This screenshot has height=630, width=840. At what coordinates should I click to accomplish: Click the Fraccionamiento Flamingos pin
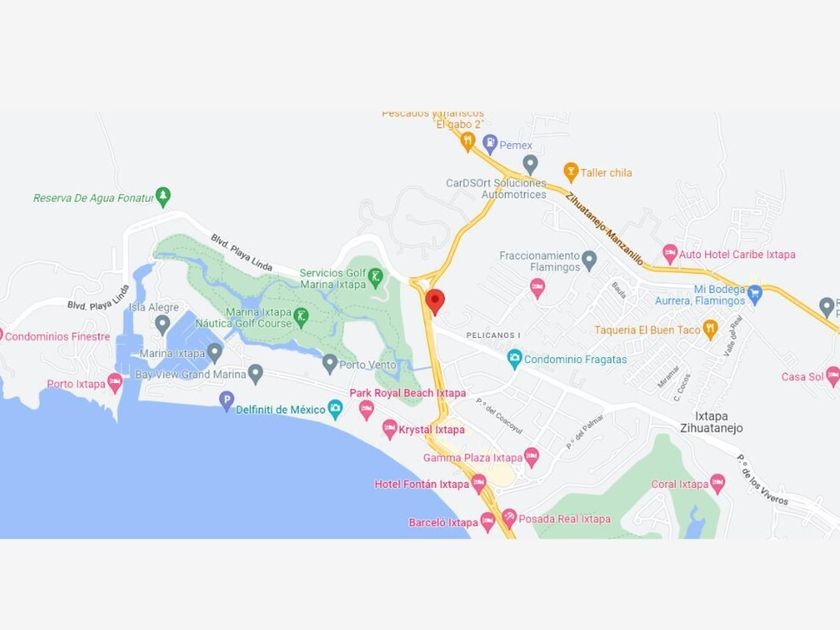click(x=589, y=260)
